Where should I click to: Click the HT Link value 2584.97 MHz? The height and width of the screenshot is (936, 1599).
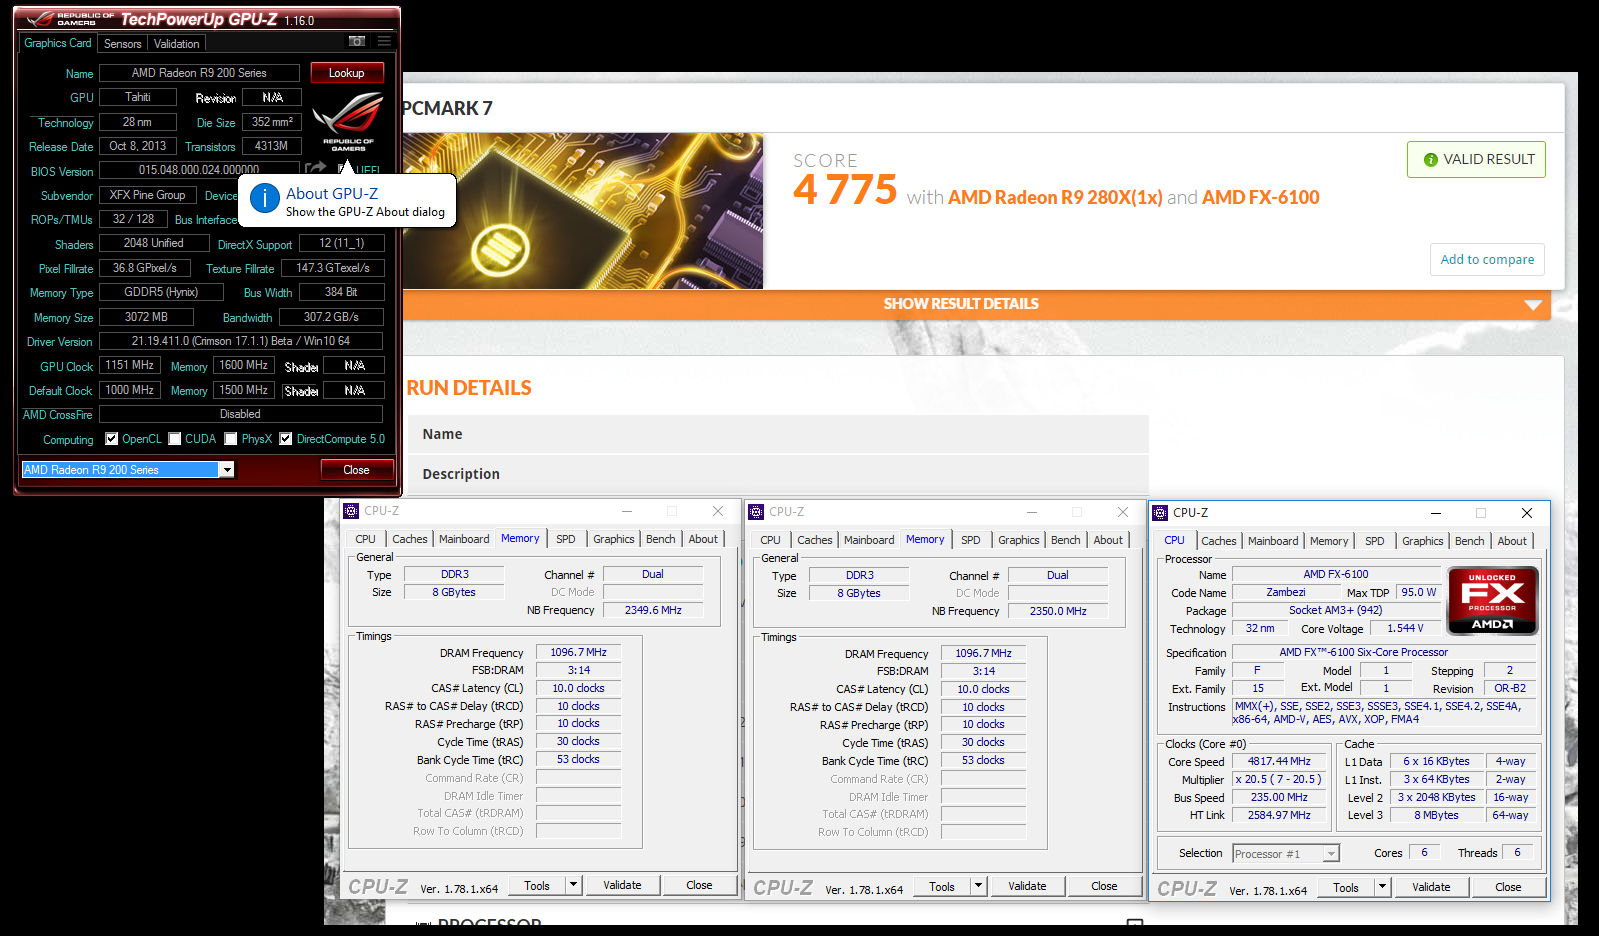point(1279,816)
